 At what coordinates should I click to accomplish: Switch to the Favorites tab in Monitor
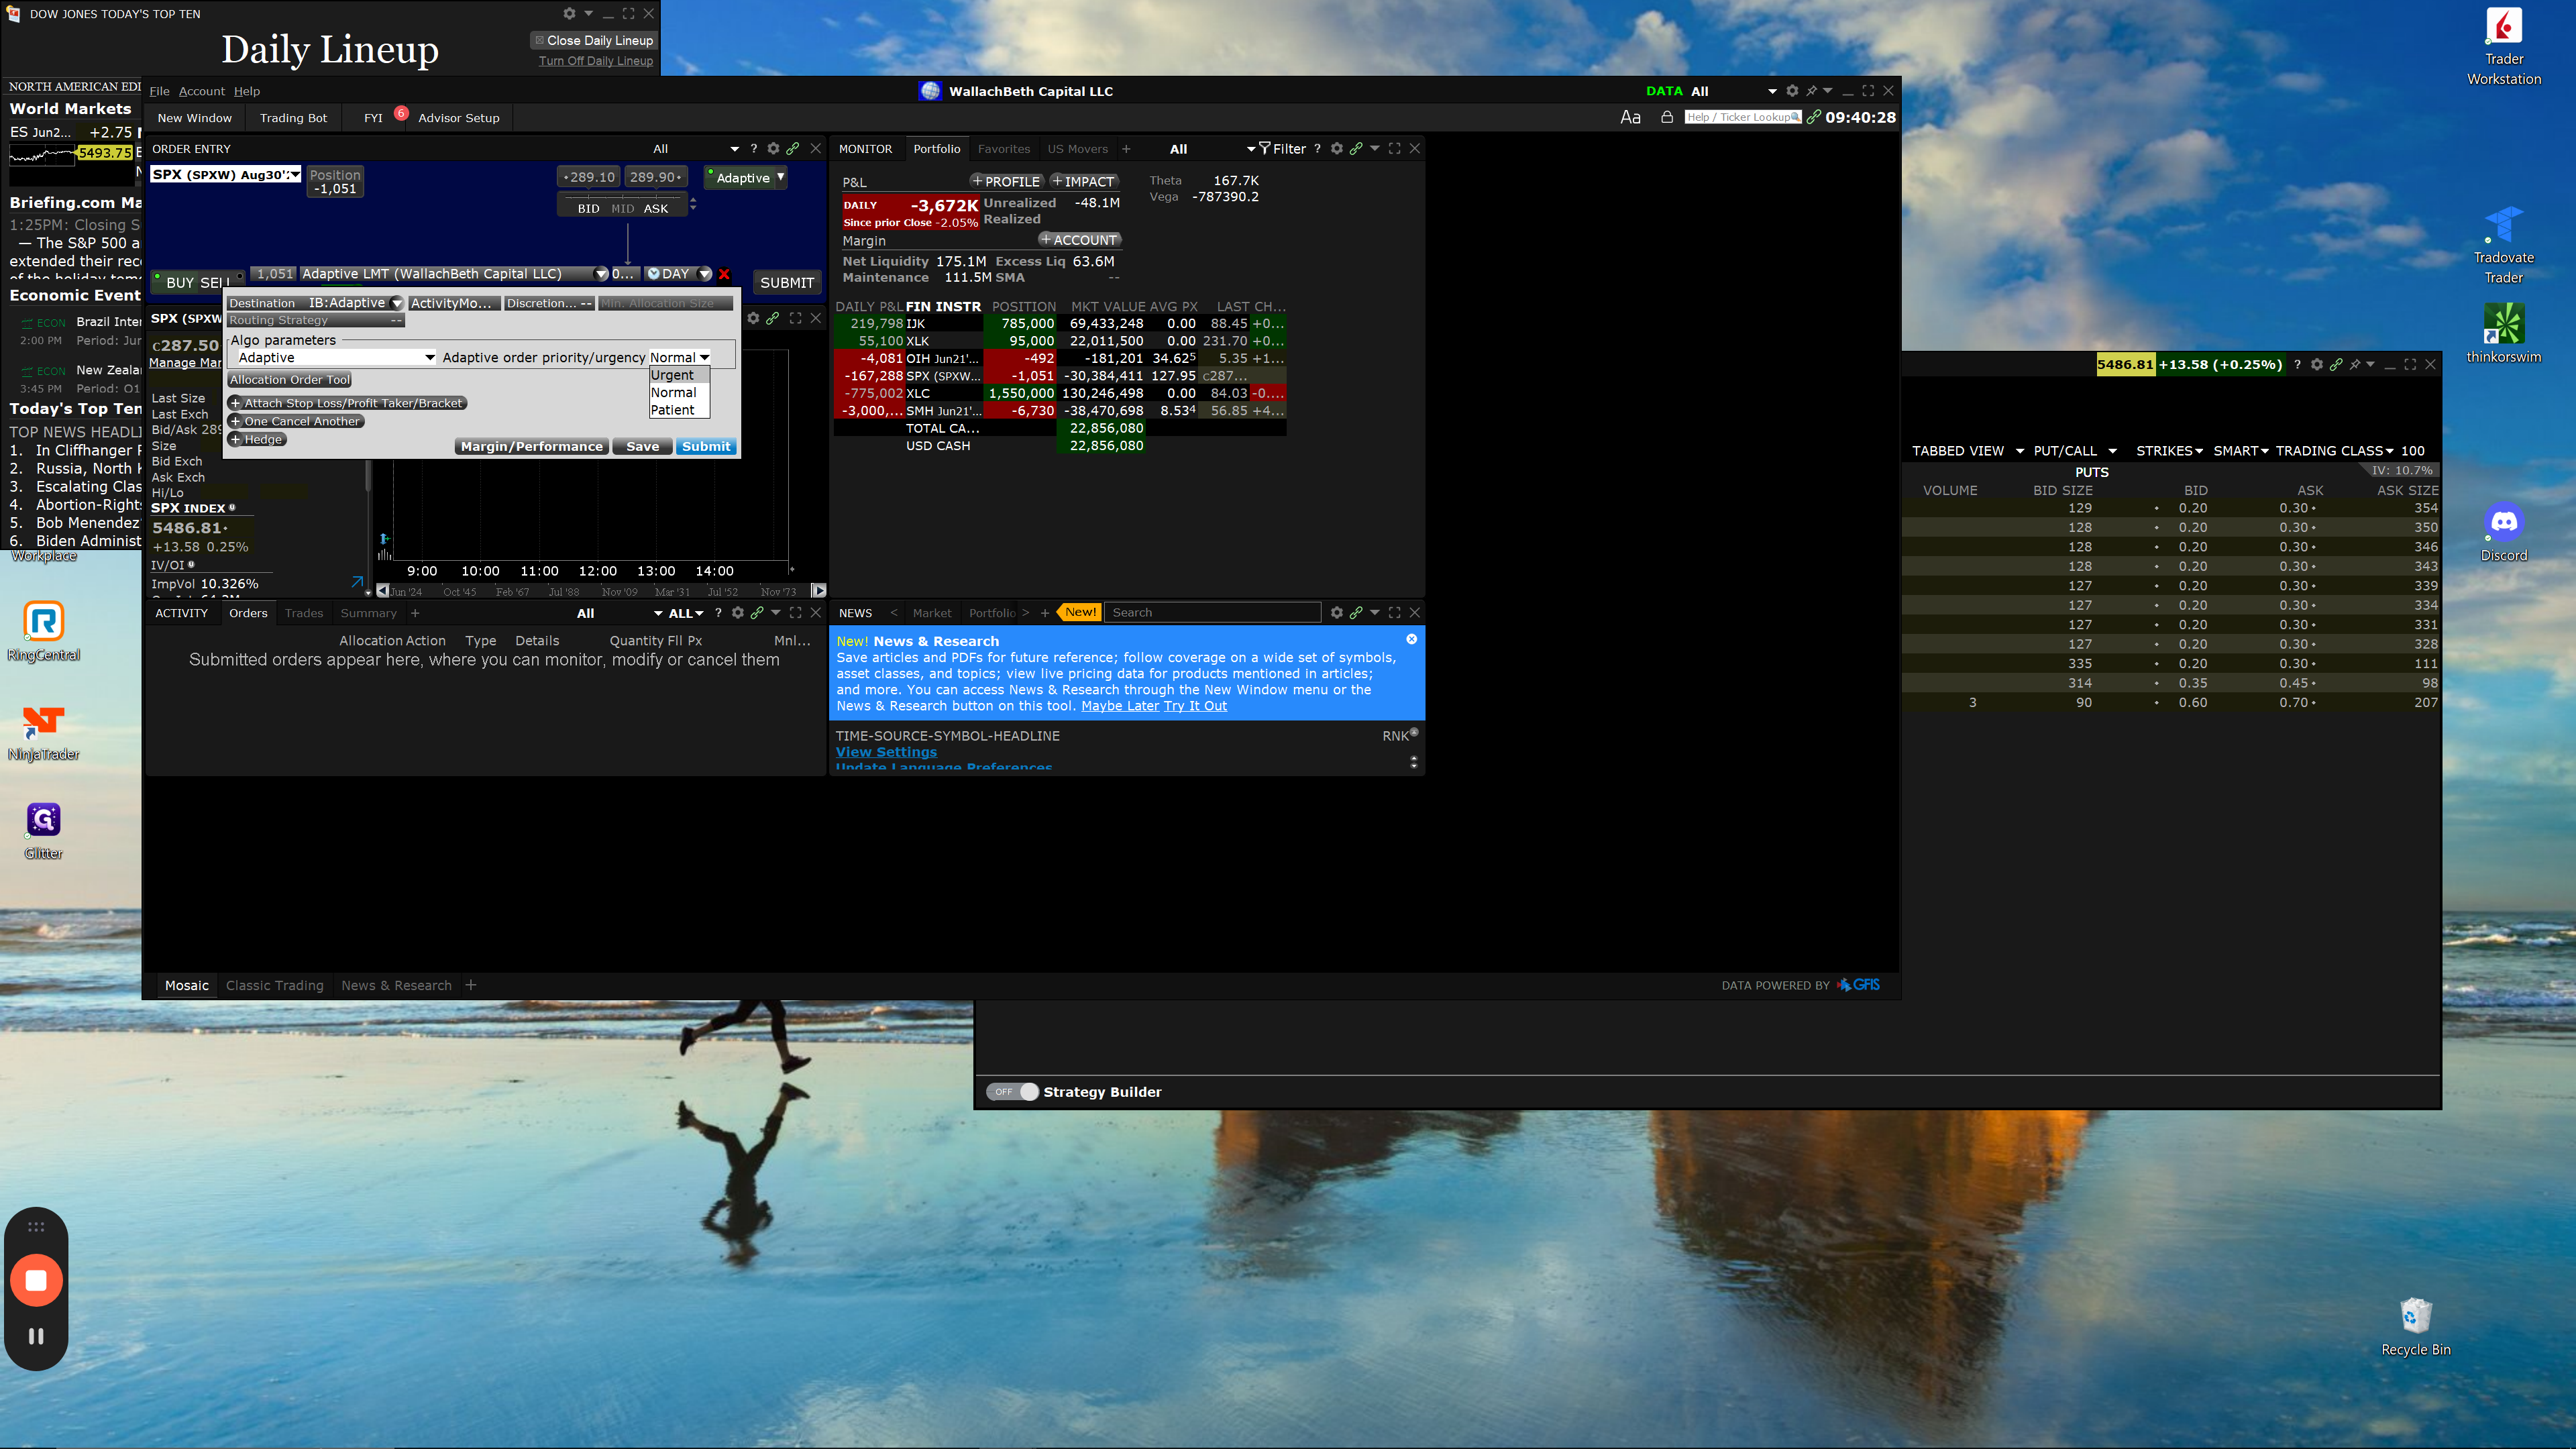pyautogui.click(x=1003, y=149)
